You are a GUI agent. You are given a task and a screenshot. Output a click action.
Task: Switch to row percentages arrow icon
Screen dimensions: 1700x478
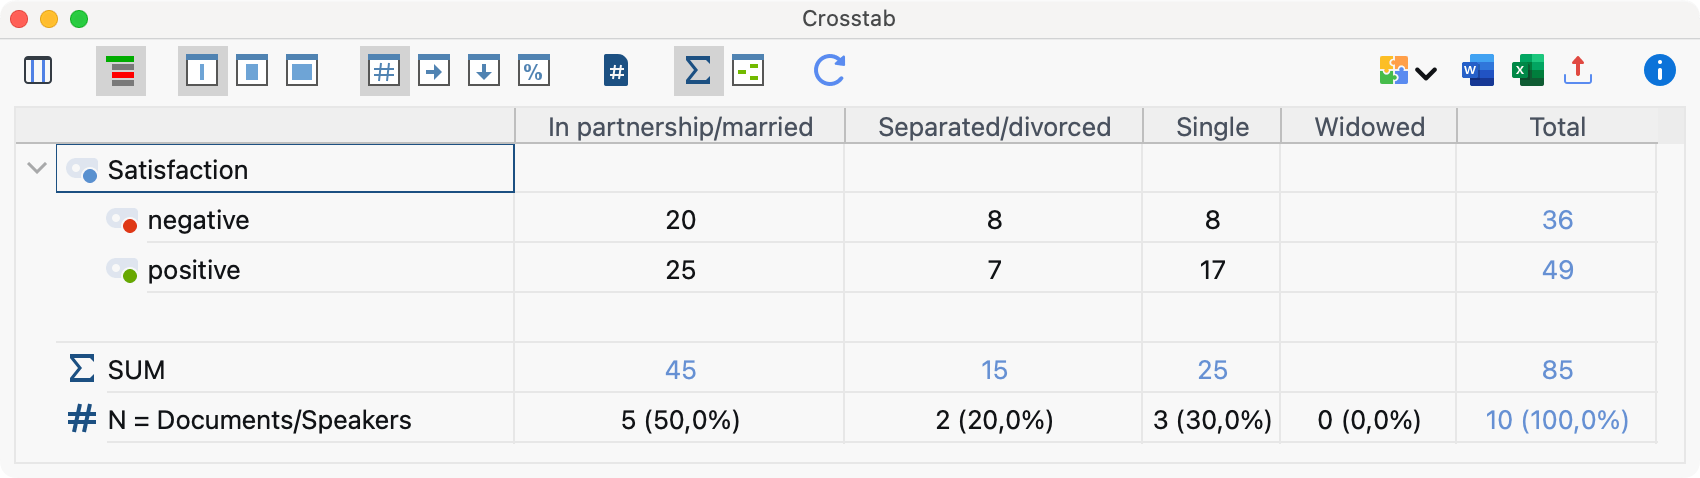click(x=434, y=71)
